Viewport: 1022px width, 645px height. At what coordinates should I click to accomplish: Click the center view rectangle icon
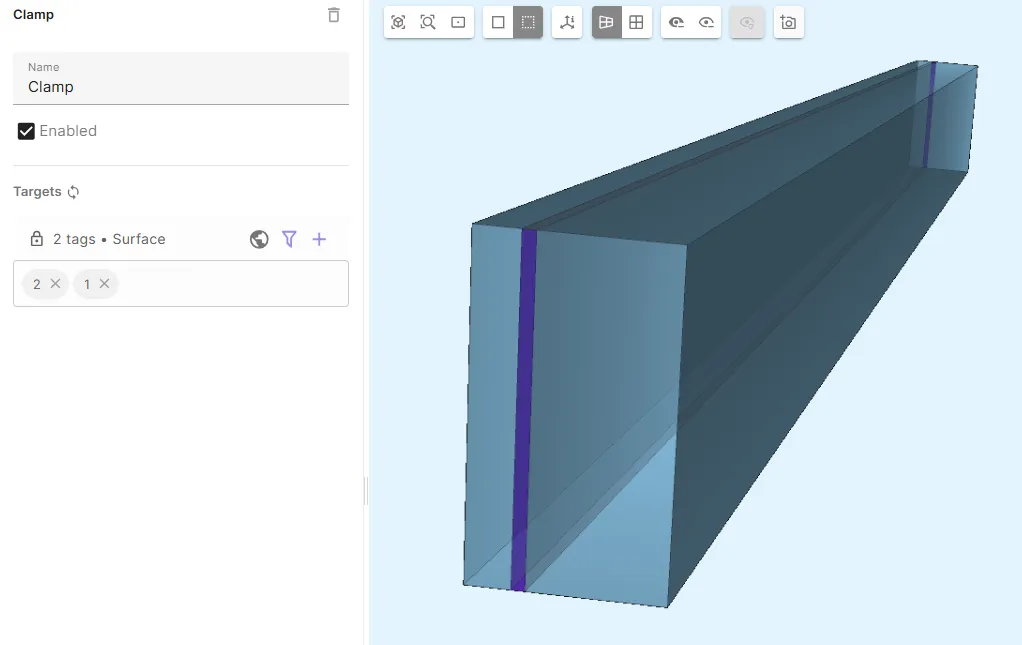pyautogui.click(x=458, y=22)
